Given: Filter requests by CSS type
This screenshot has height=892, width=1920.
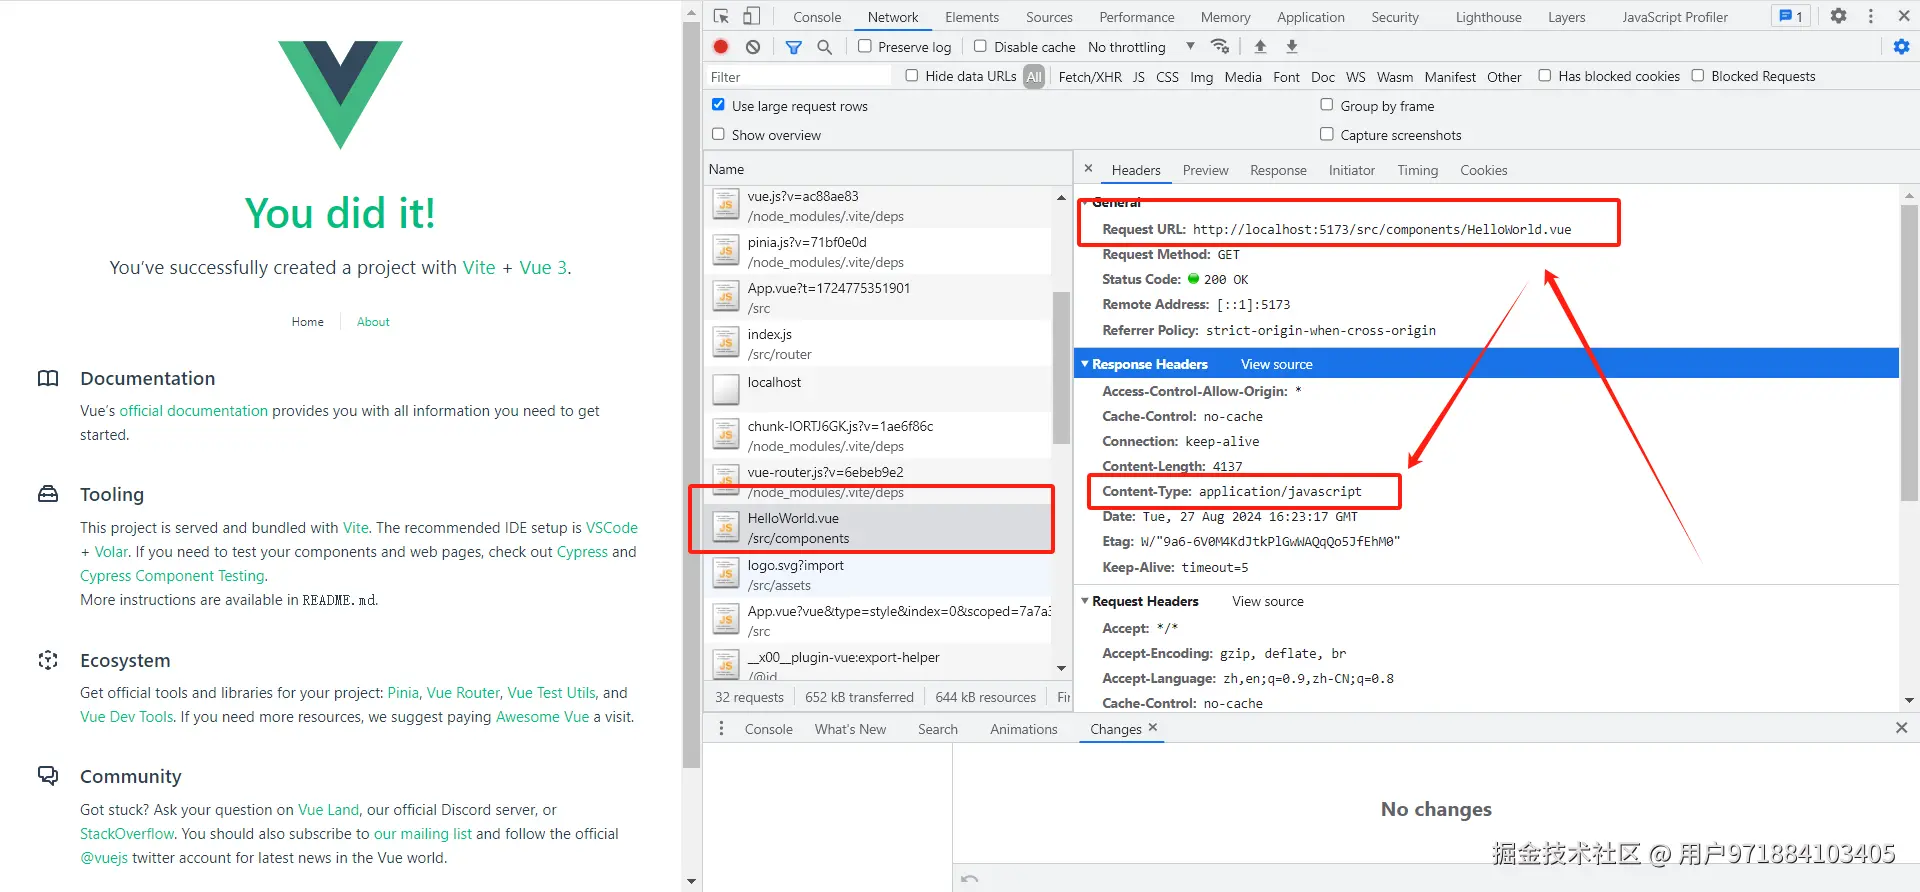Looking at the screenshot, I should pyautogui.click(x=1167, y=77).
